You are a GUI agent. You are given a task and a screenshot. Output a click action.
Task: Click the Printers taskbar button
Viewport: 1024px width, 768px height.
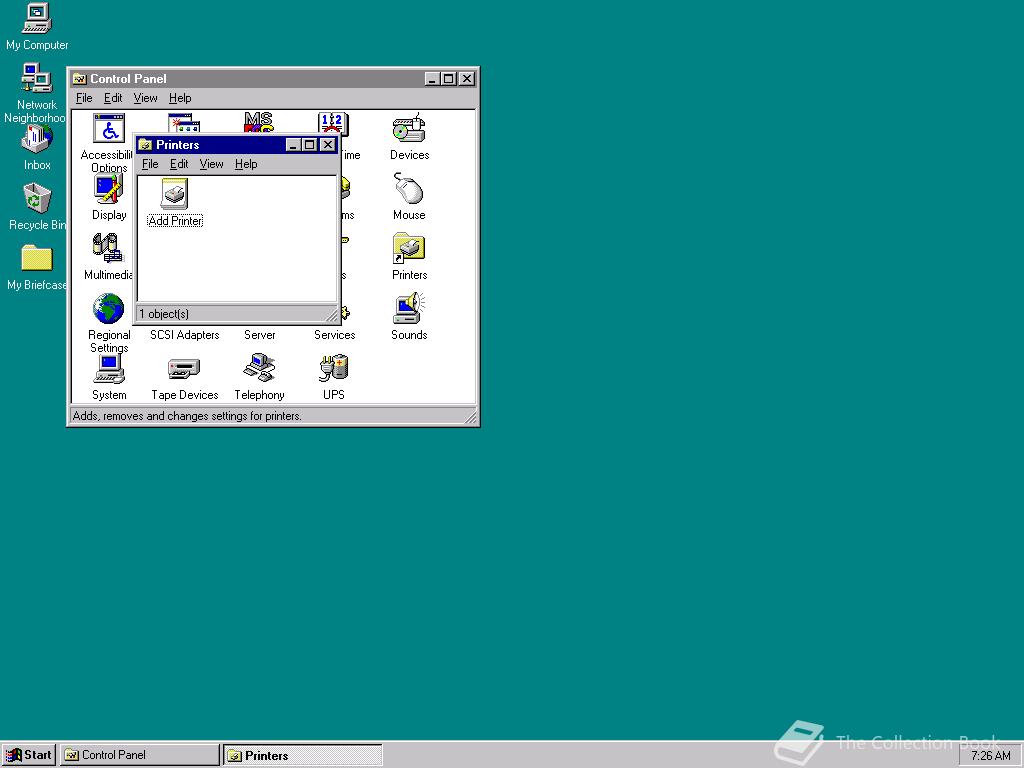[303, 755]
